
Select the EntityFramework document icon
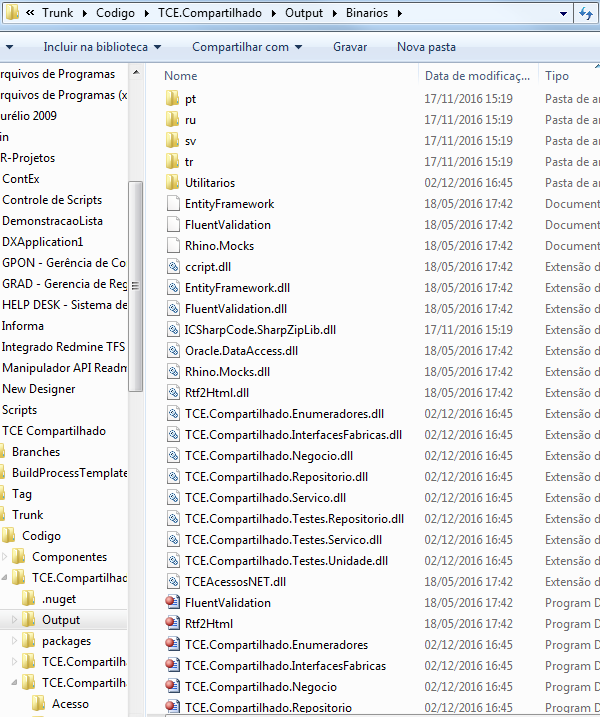[173, 204]
